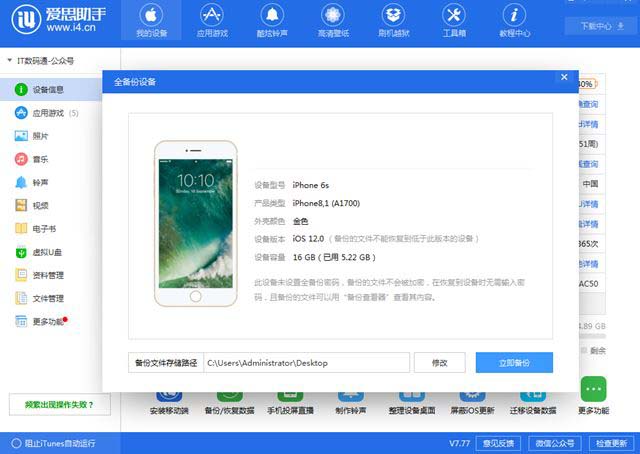Click the 立即备份 backup now button

[514, 363]
